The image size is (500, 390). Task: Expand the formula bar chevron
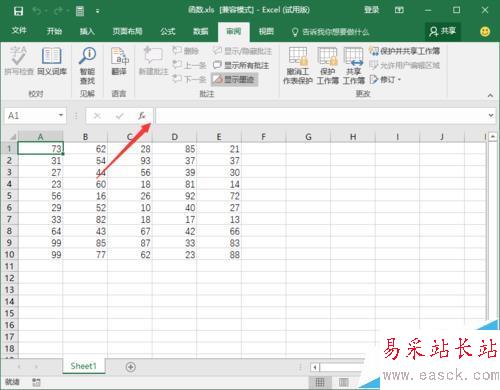(491, 115)
